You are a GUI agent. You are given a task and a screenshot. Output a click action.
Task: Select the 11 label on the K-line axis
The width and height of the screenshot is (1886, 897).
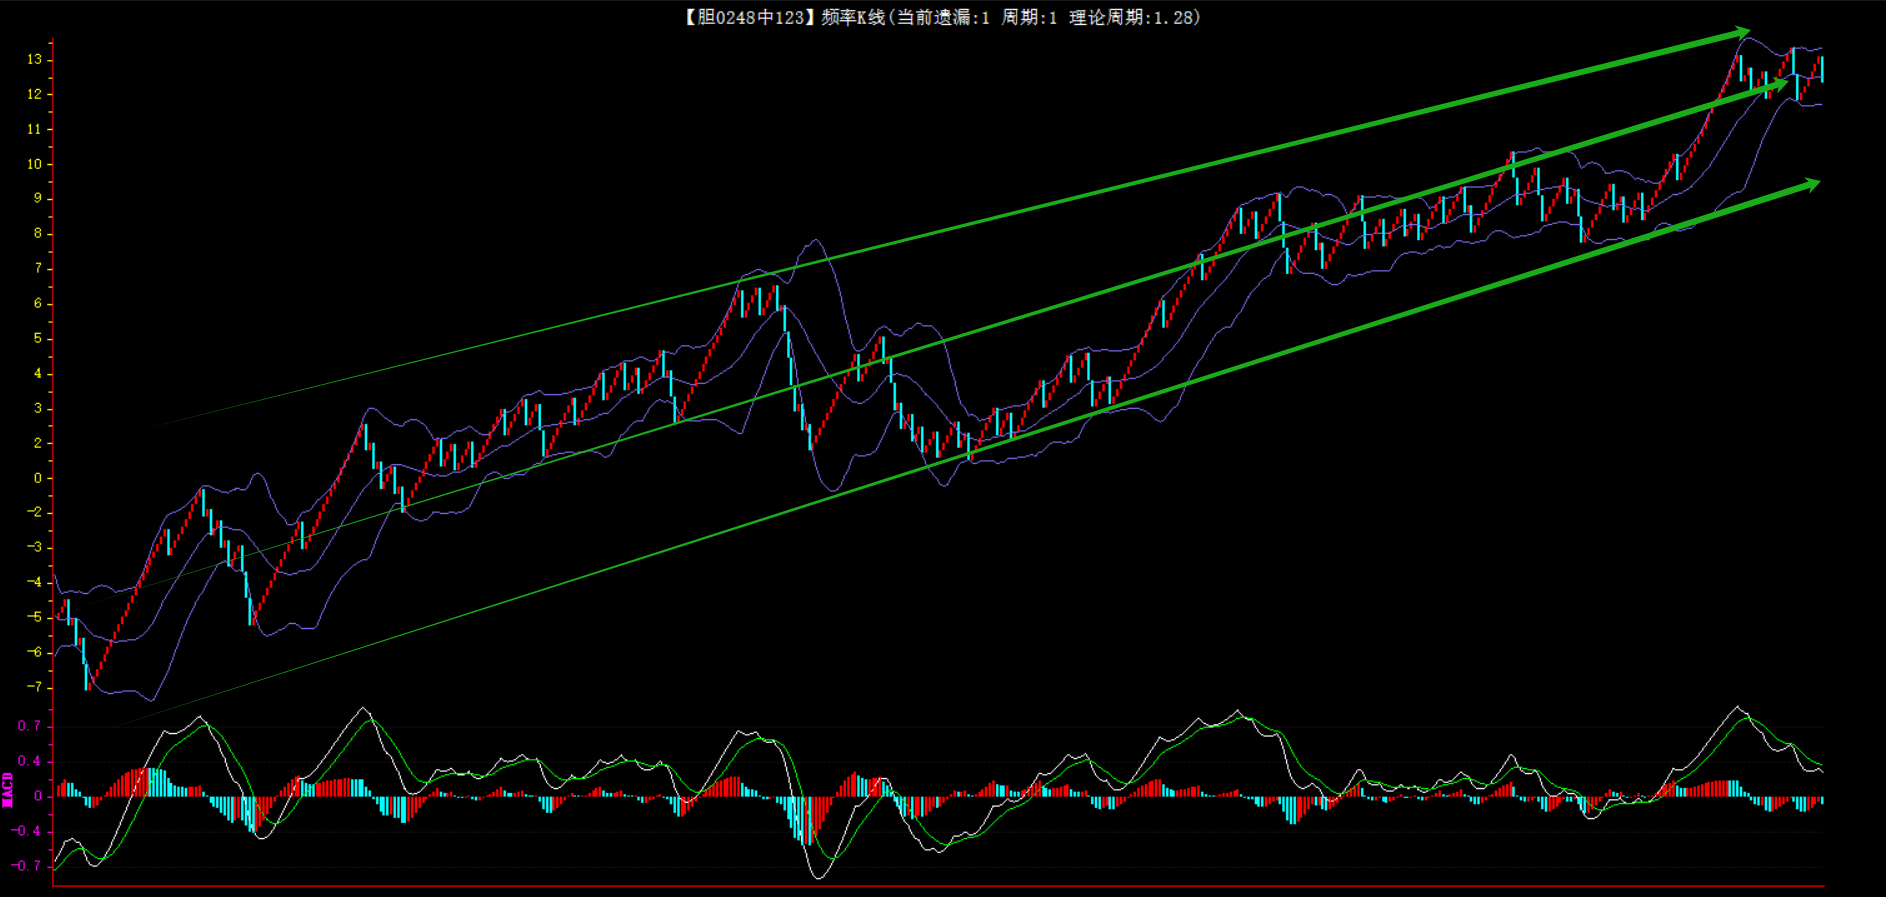(35, 129)
